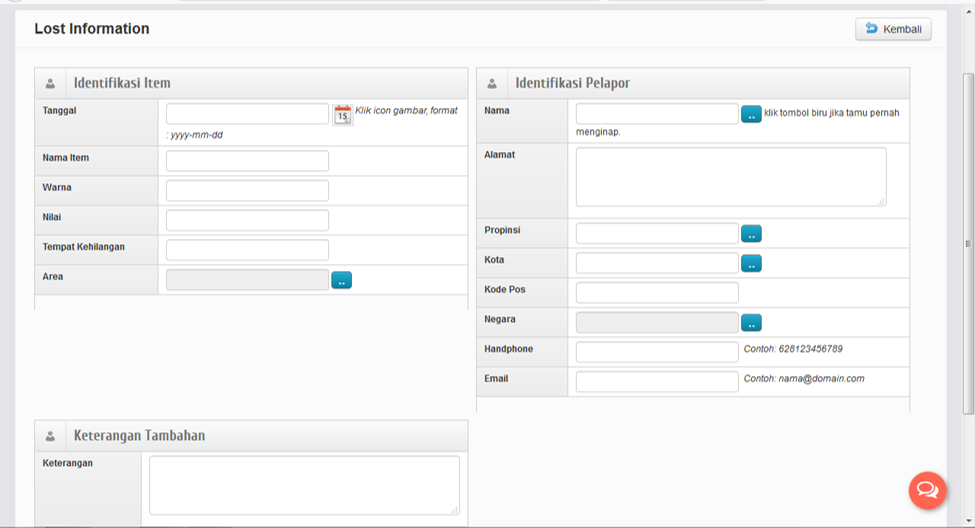This screenshot has height=528, width=975.
Task: Click into the Warna text field
Action: (x=247, y=190)
